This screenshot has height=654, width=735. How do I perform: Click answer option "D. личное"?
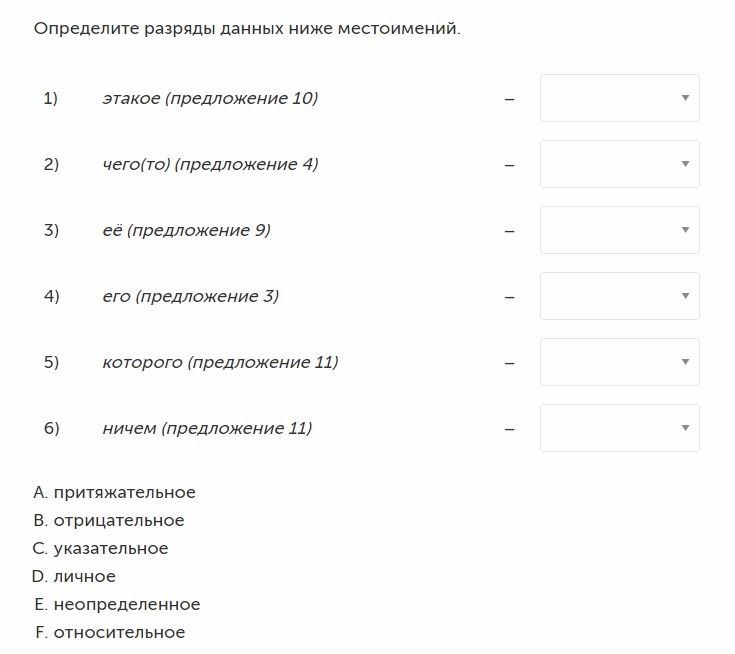(74, 576)
